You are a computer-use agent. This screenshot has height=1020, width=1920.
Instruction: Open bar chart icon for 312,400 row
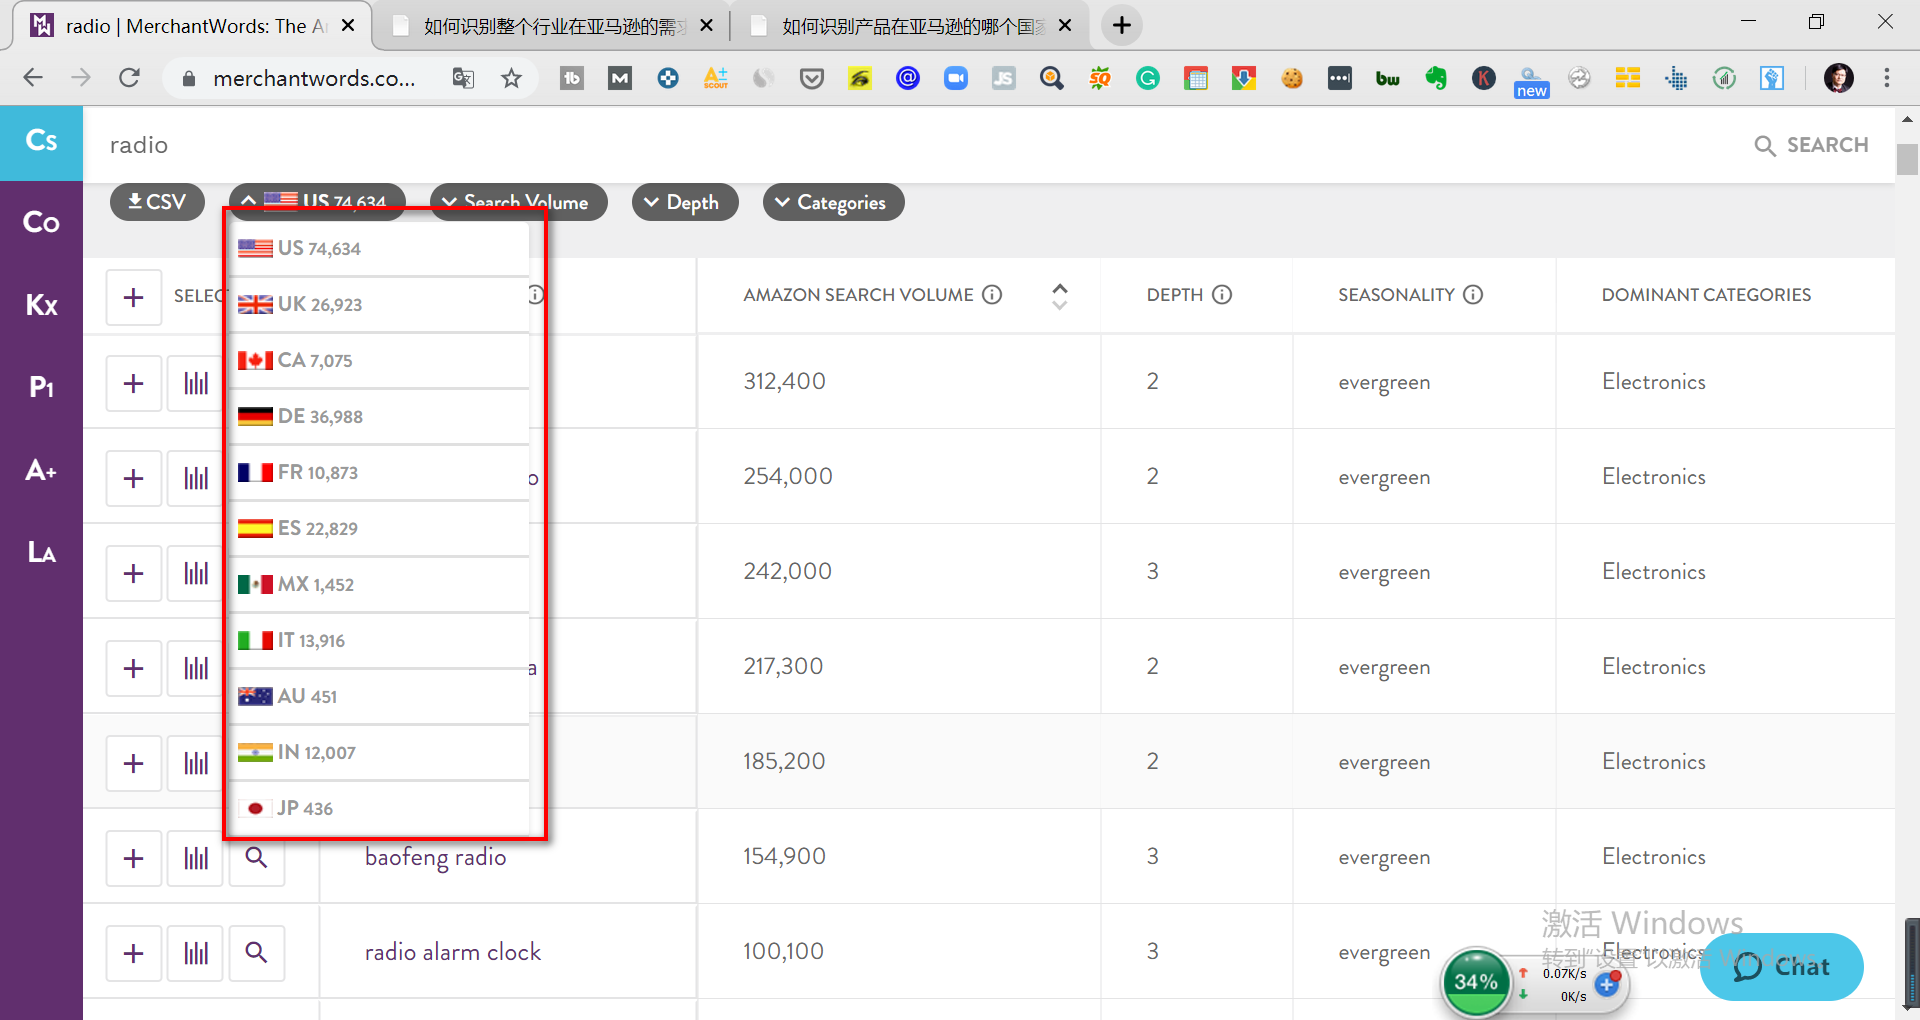click(196, 383)
